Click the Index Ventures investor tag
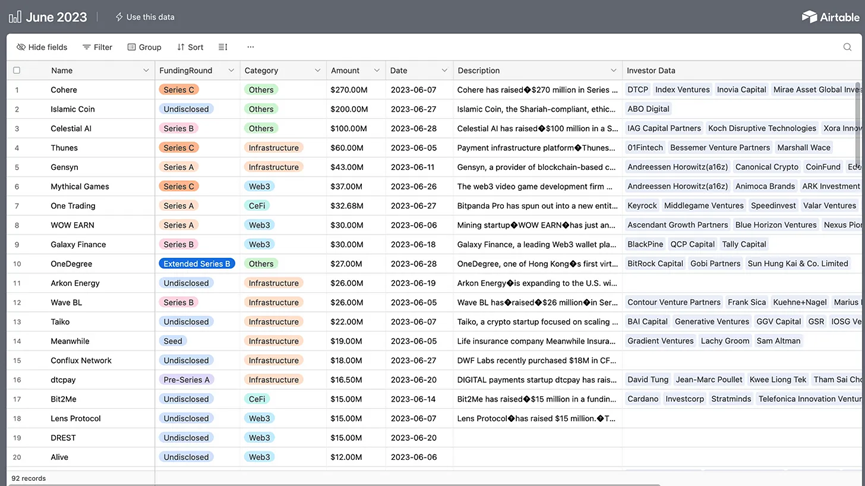The height and width of the screenshot is (486, 865). [x=682, y=89]
